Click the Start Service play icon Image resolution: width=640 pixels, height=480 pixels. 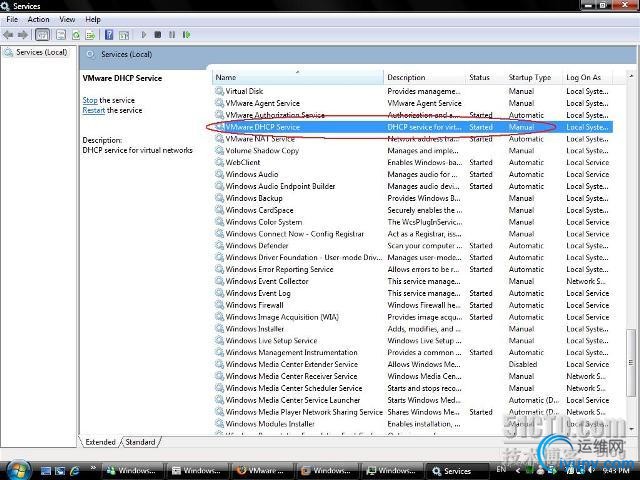pos(144,35)
